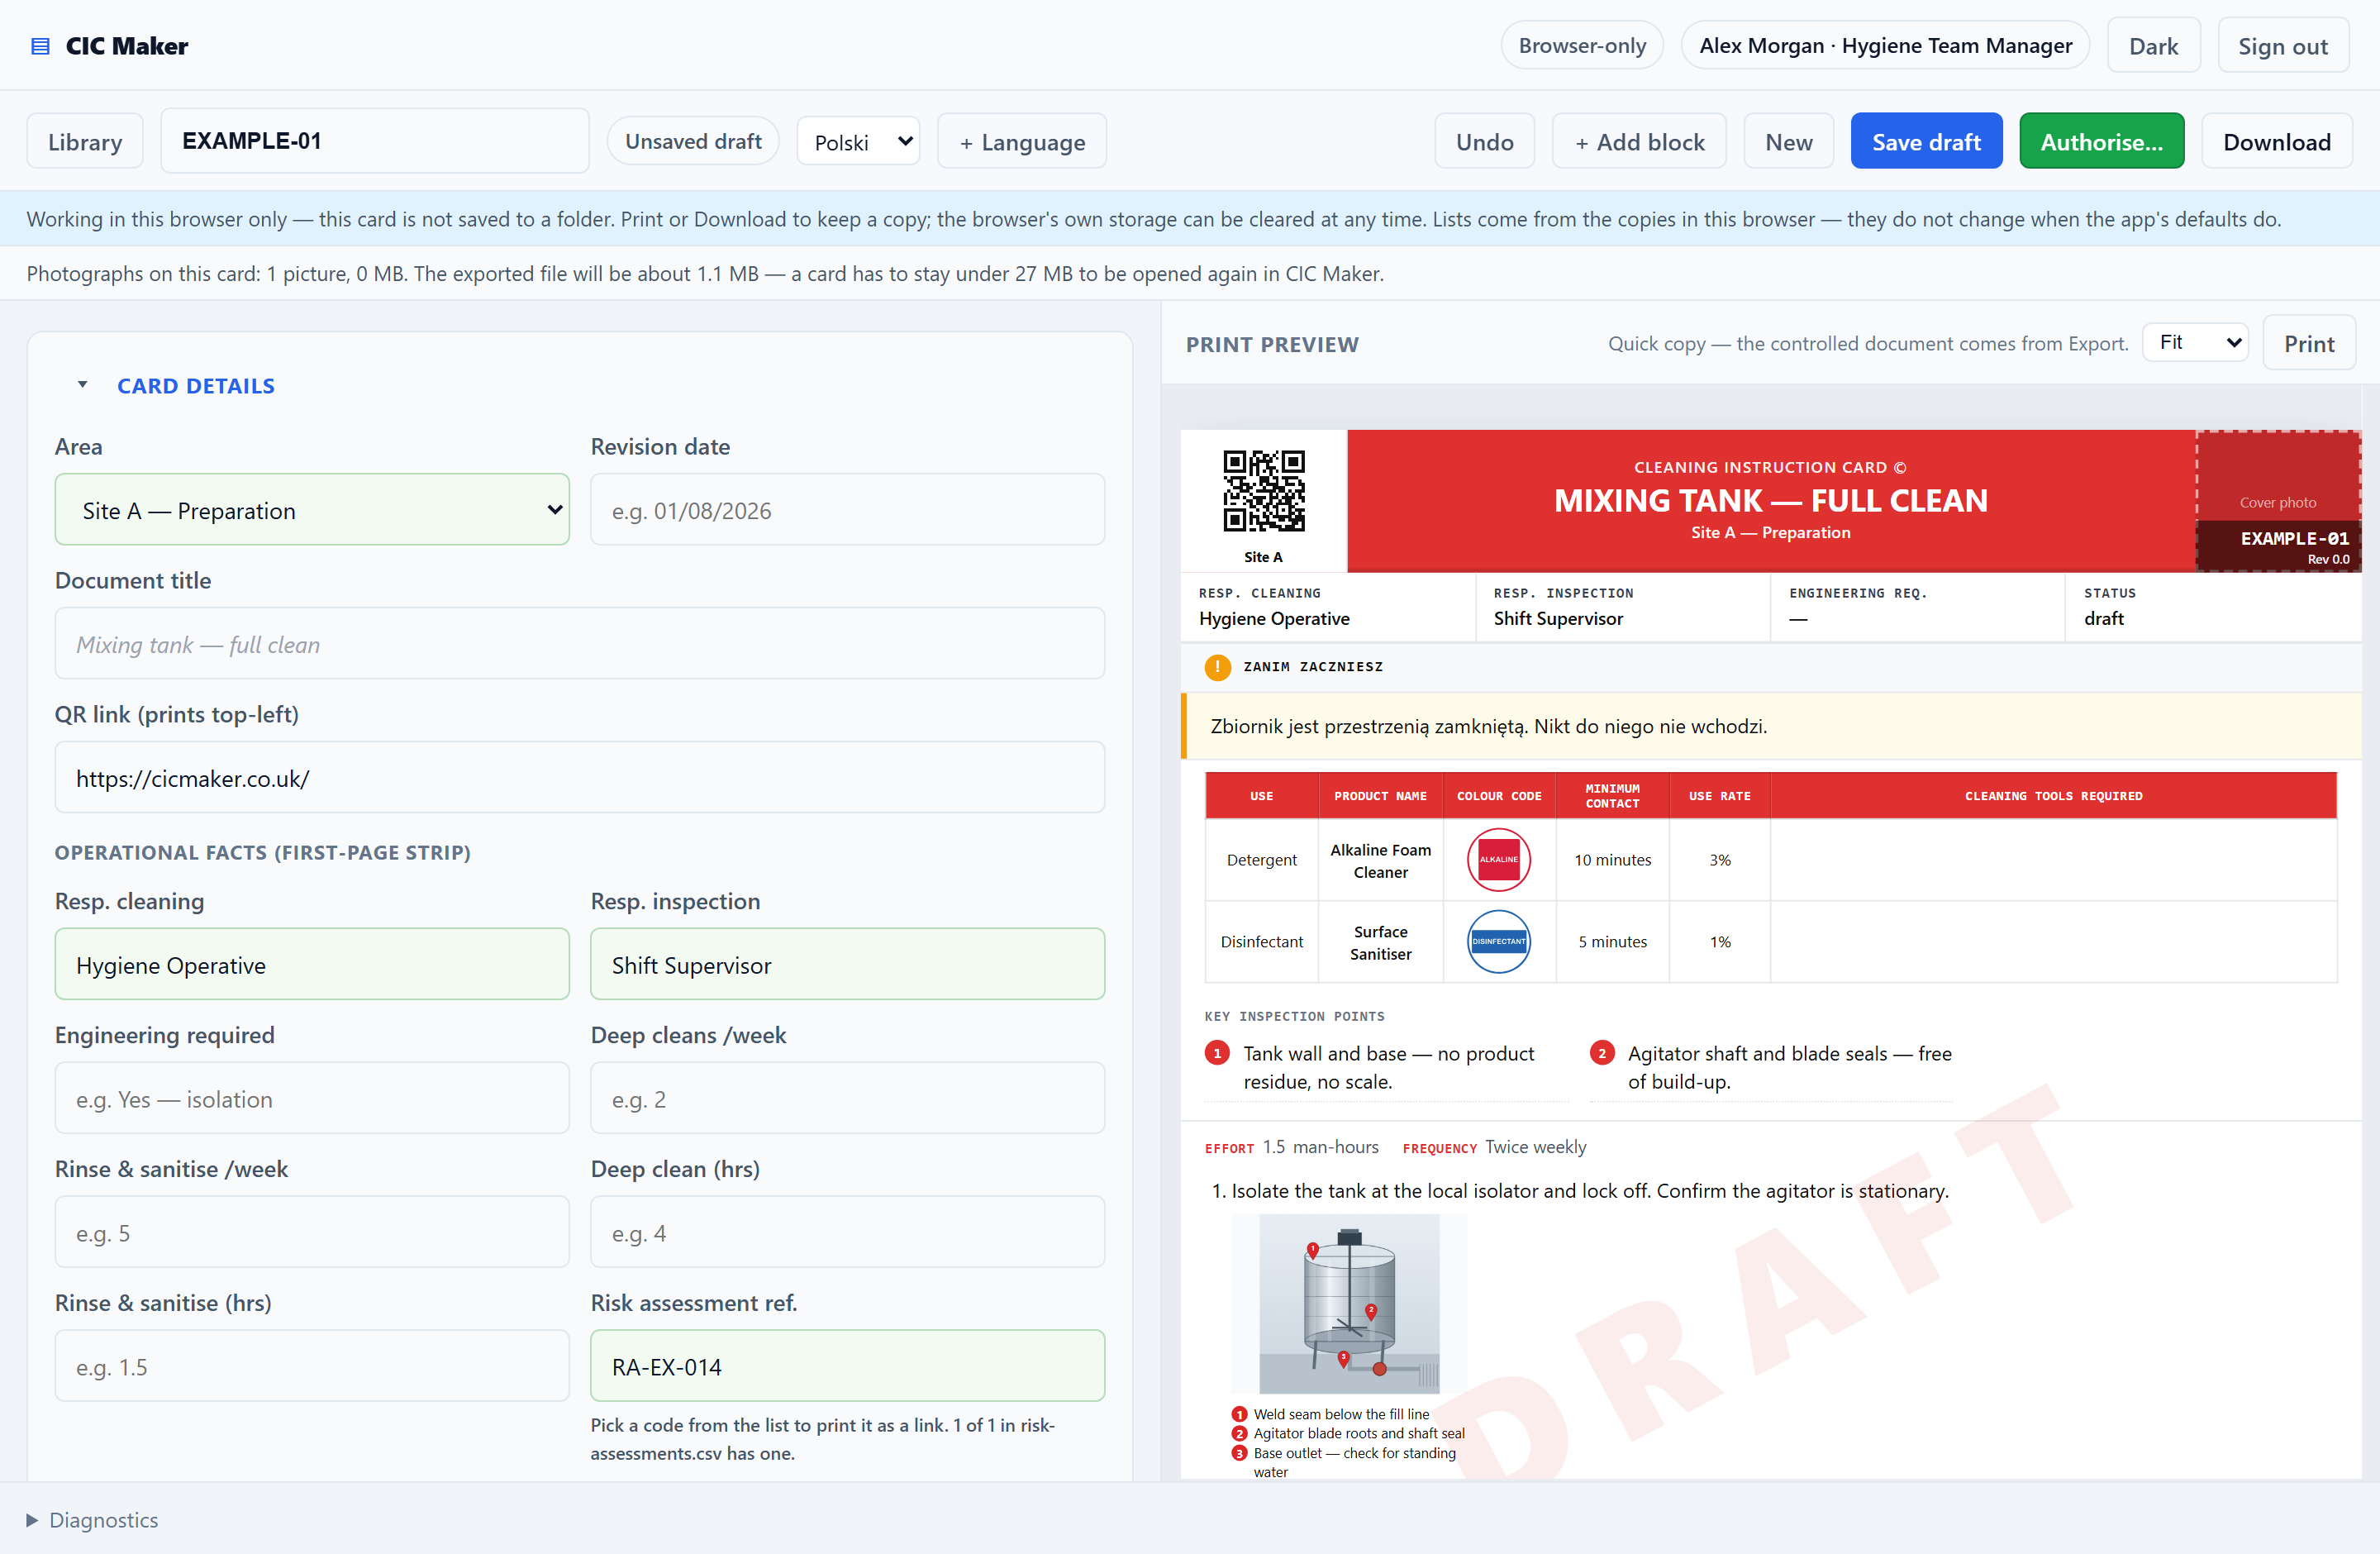Click the Resp. cleaning field
This screenshot has height=1554, width=2380.
point(312,965)
